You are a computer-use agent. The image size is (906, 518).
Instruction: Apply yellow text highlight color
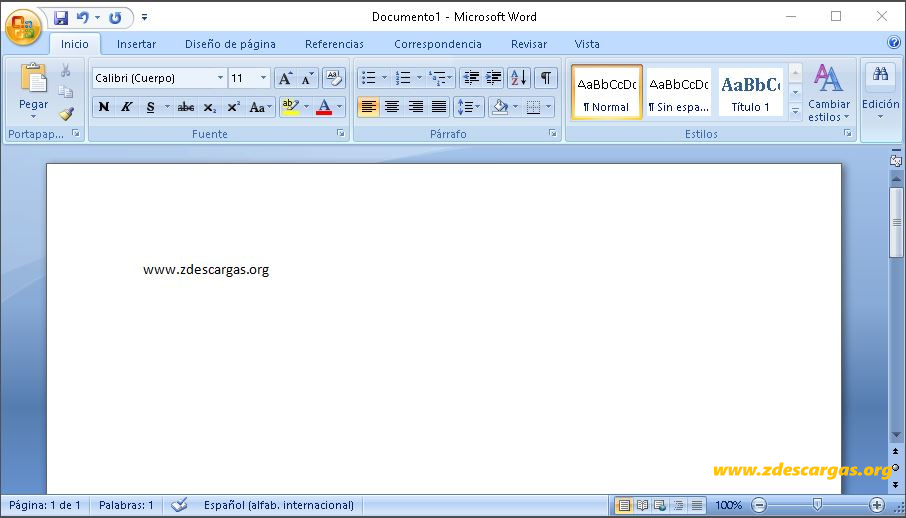click(290, 107)
